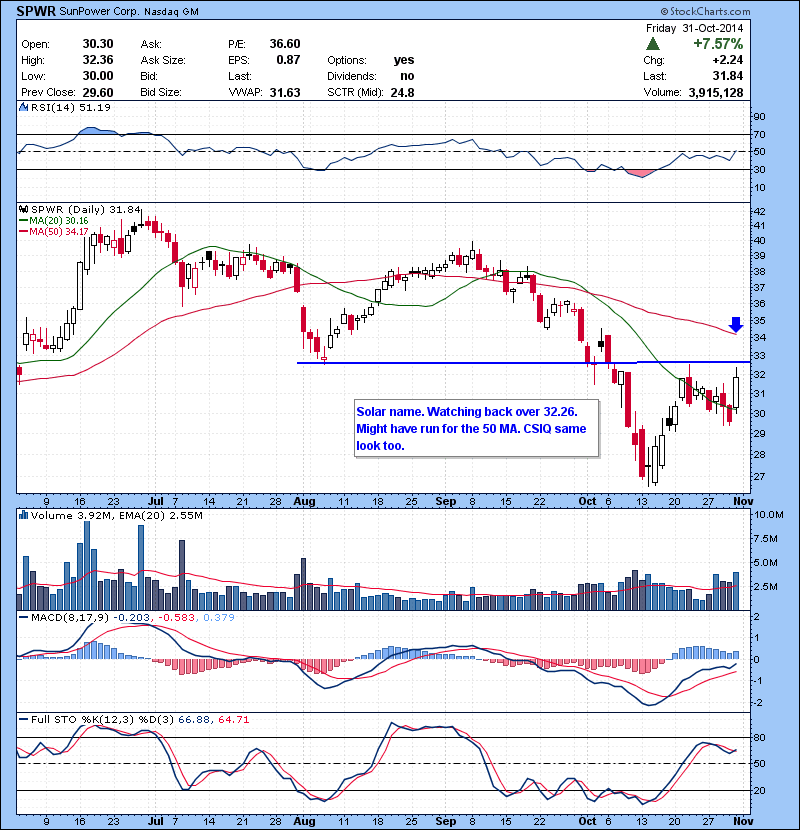Click the blue MACD(8,17,9) legend line marker

click(x=23, y=618)
